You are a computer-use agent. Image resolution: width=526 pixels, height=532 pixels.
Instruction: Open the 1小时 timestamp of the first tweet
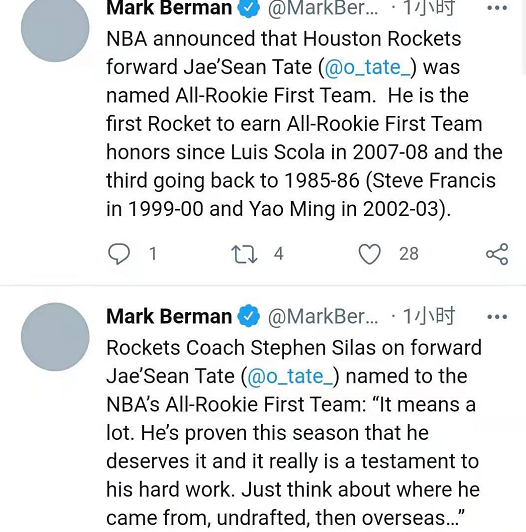coord(428,7)
